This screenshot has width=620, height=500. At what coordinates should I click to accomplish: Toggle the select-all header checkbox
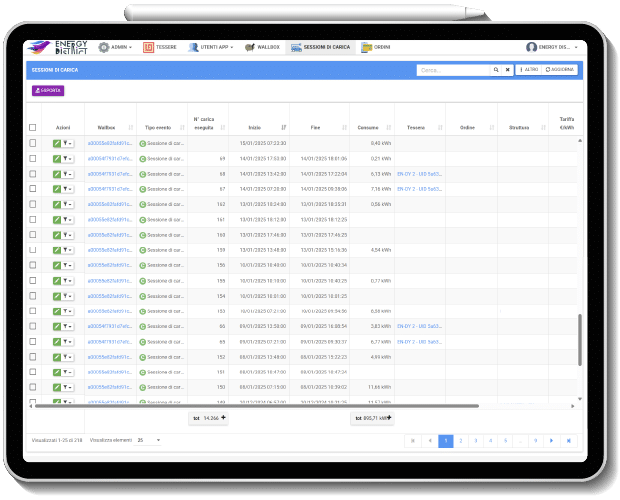coord(33,127)
